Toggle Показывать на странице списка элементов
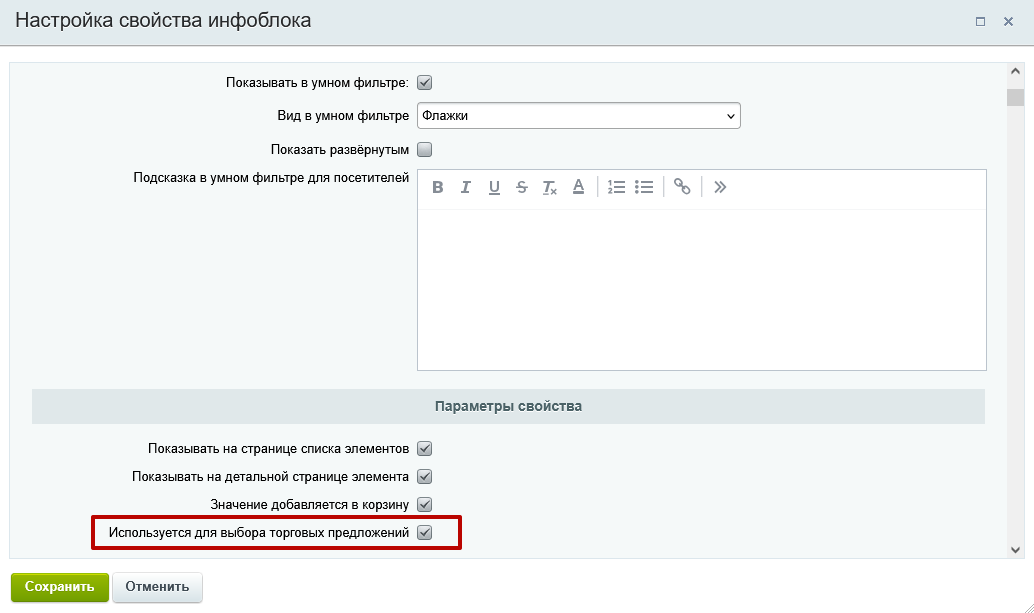The image size is (1034, 613). click(424, 448)
